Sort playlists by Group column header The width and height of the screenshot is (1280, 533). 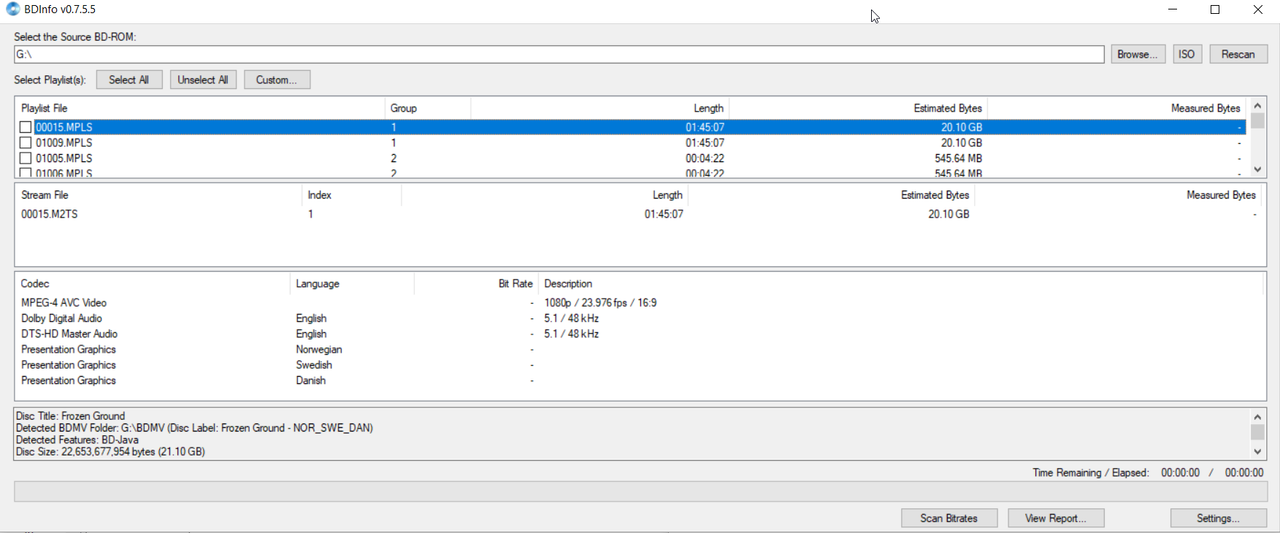[427, 108]
